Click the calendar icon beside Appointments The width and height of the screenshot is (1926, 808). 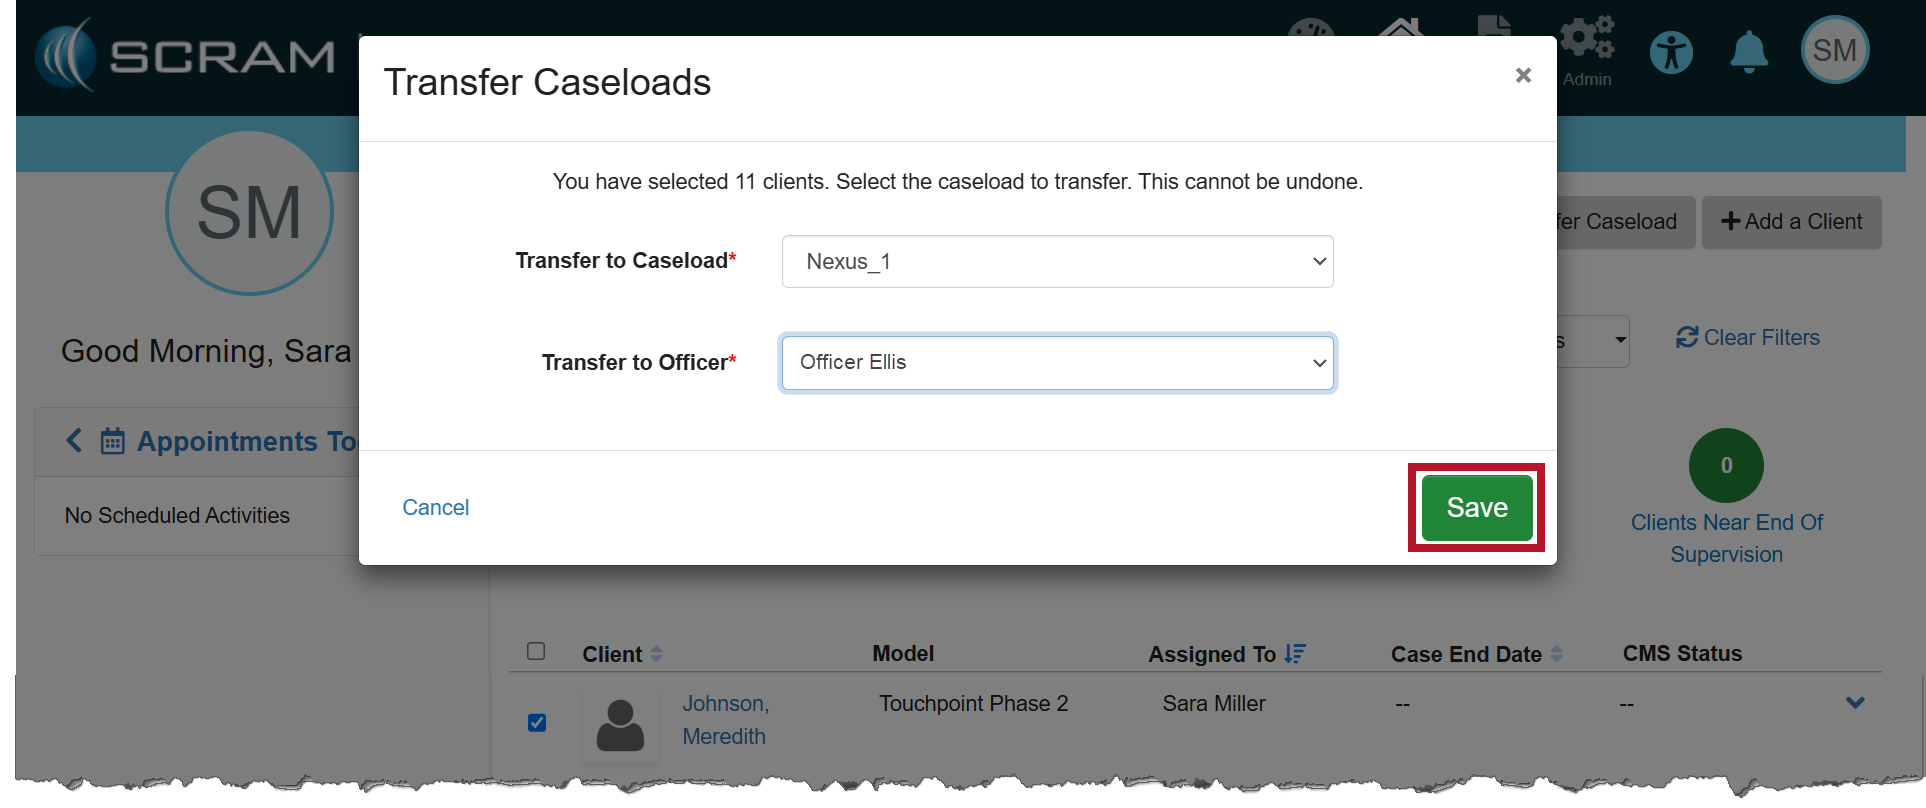coord(113,441)
